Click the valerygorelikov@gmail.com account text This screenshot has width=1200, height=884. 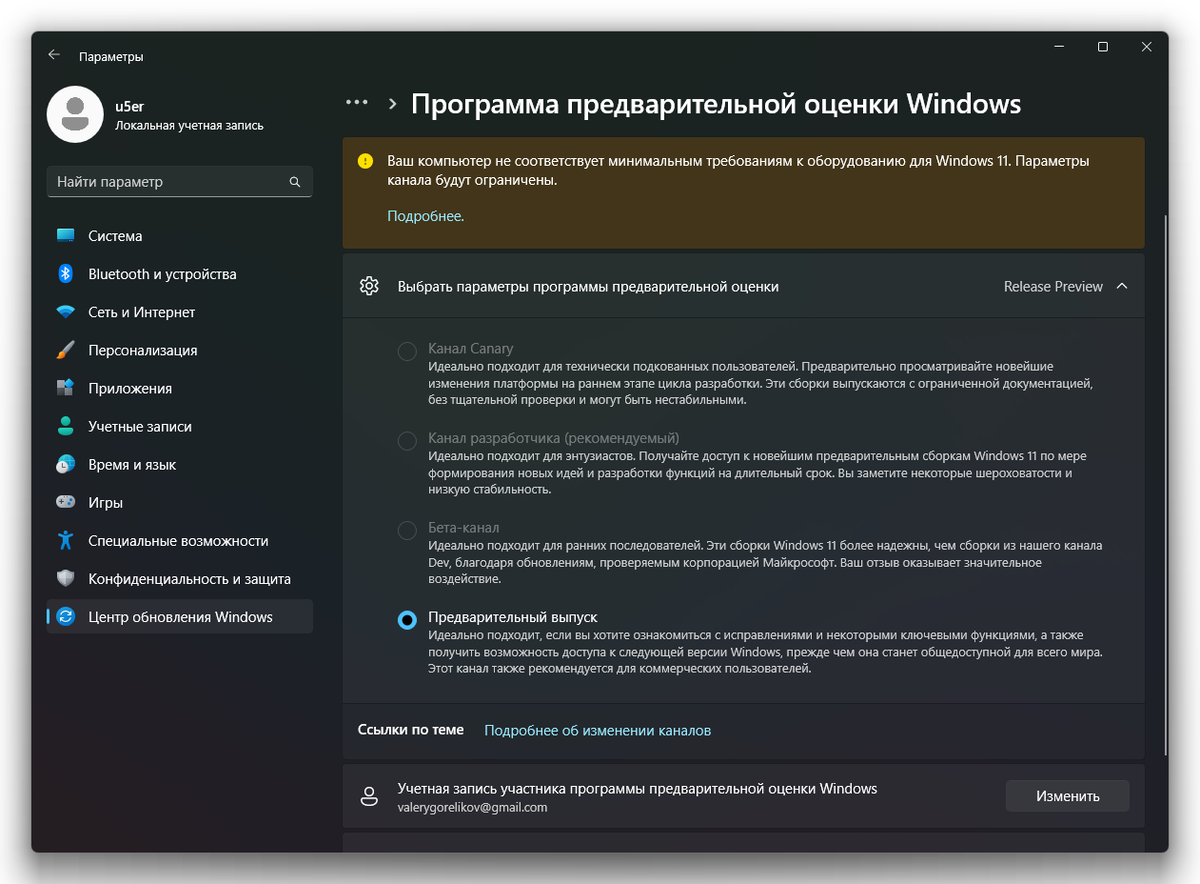click(472, 807)
